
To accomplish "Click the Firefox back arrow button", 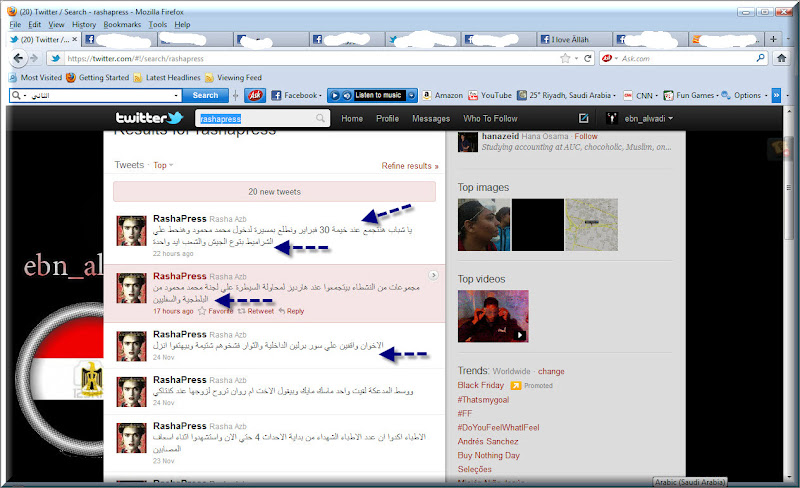I will coord(18,58).
